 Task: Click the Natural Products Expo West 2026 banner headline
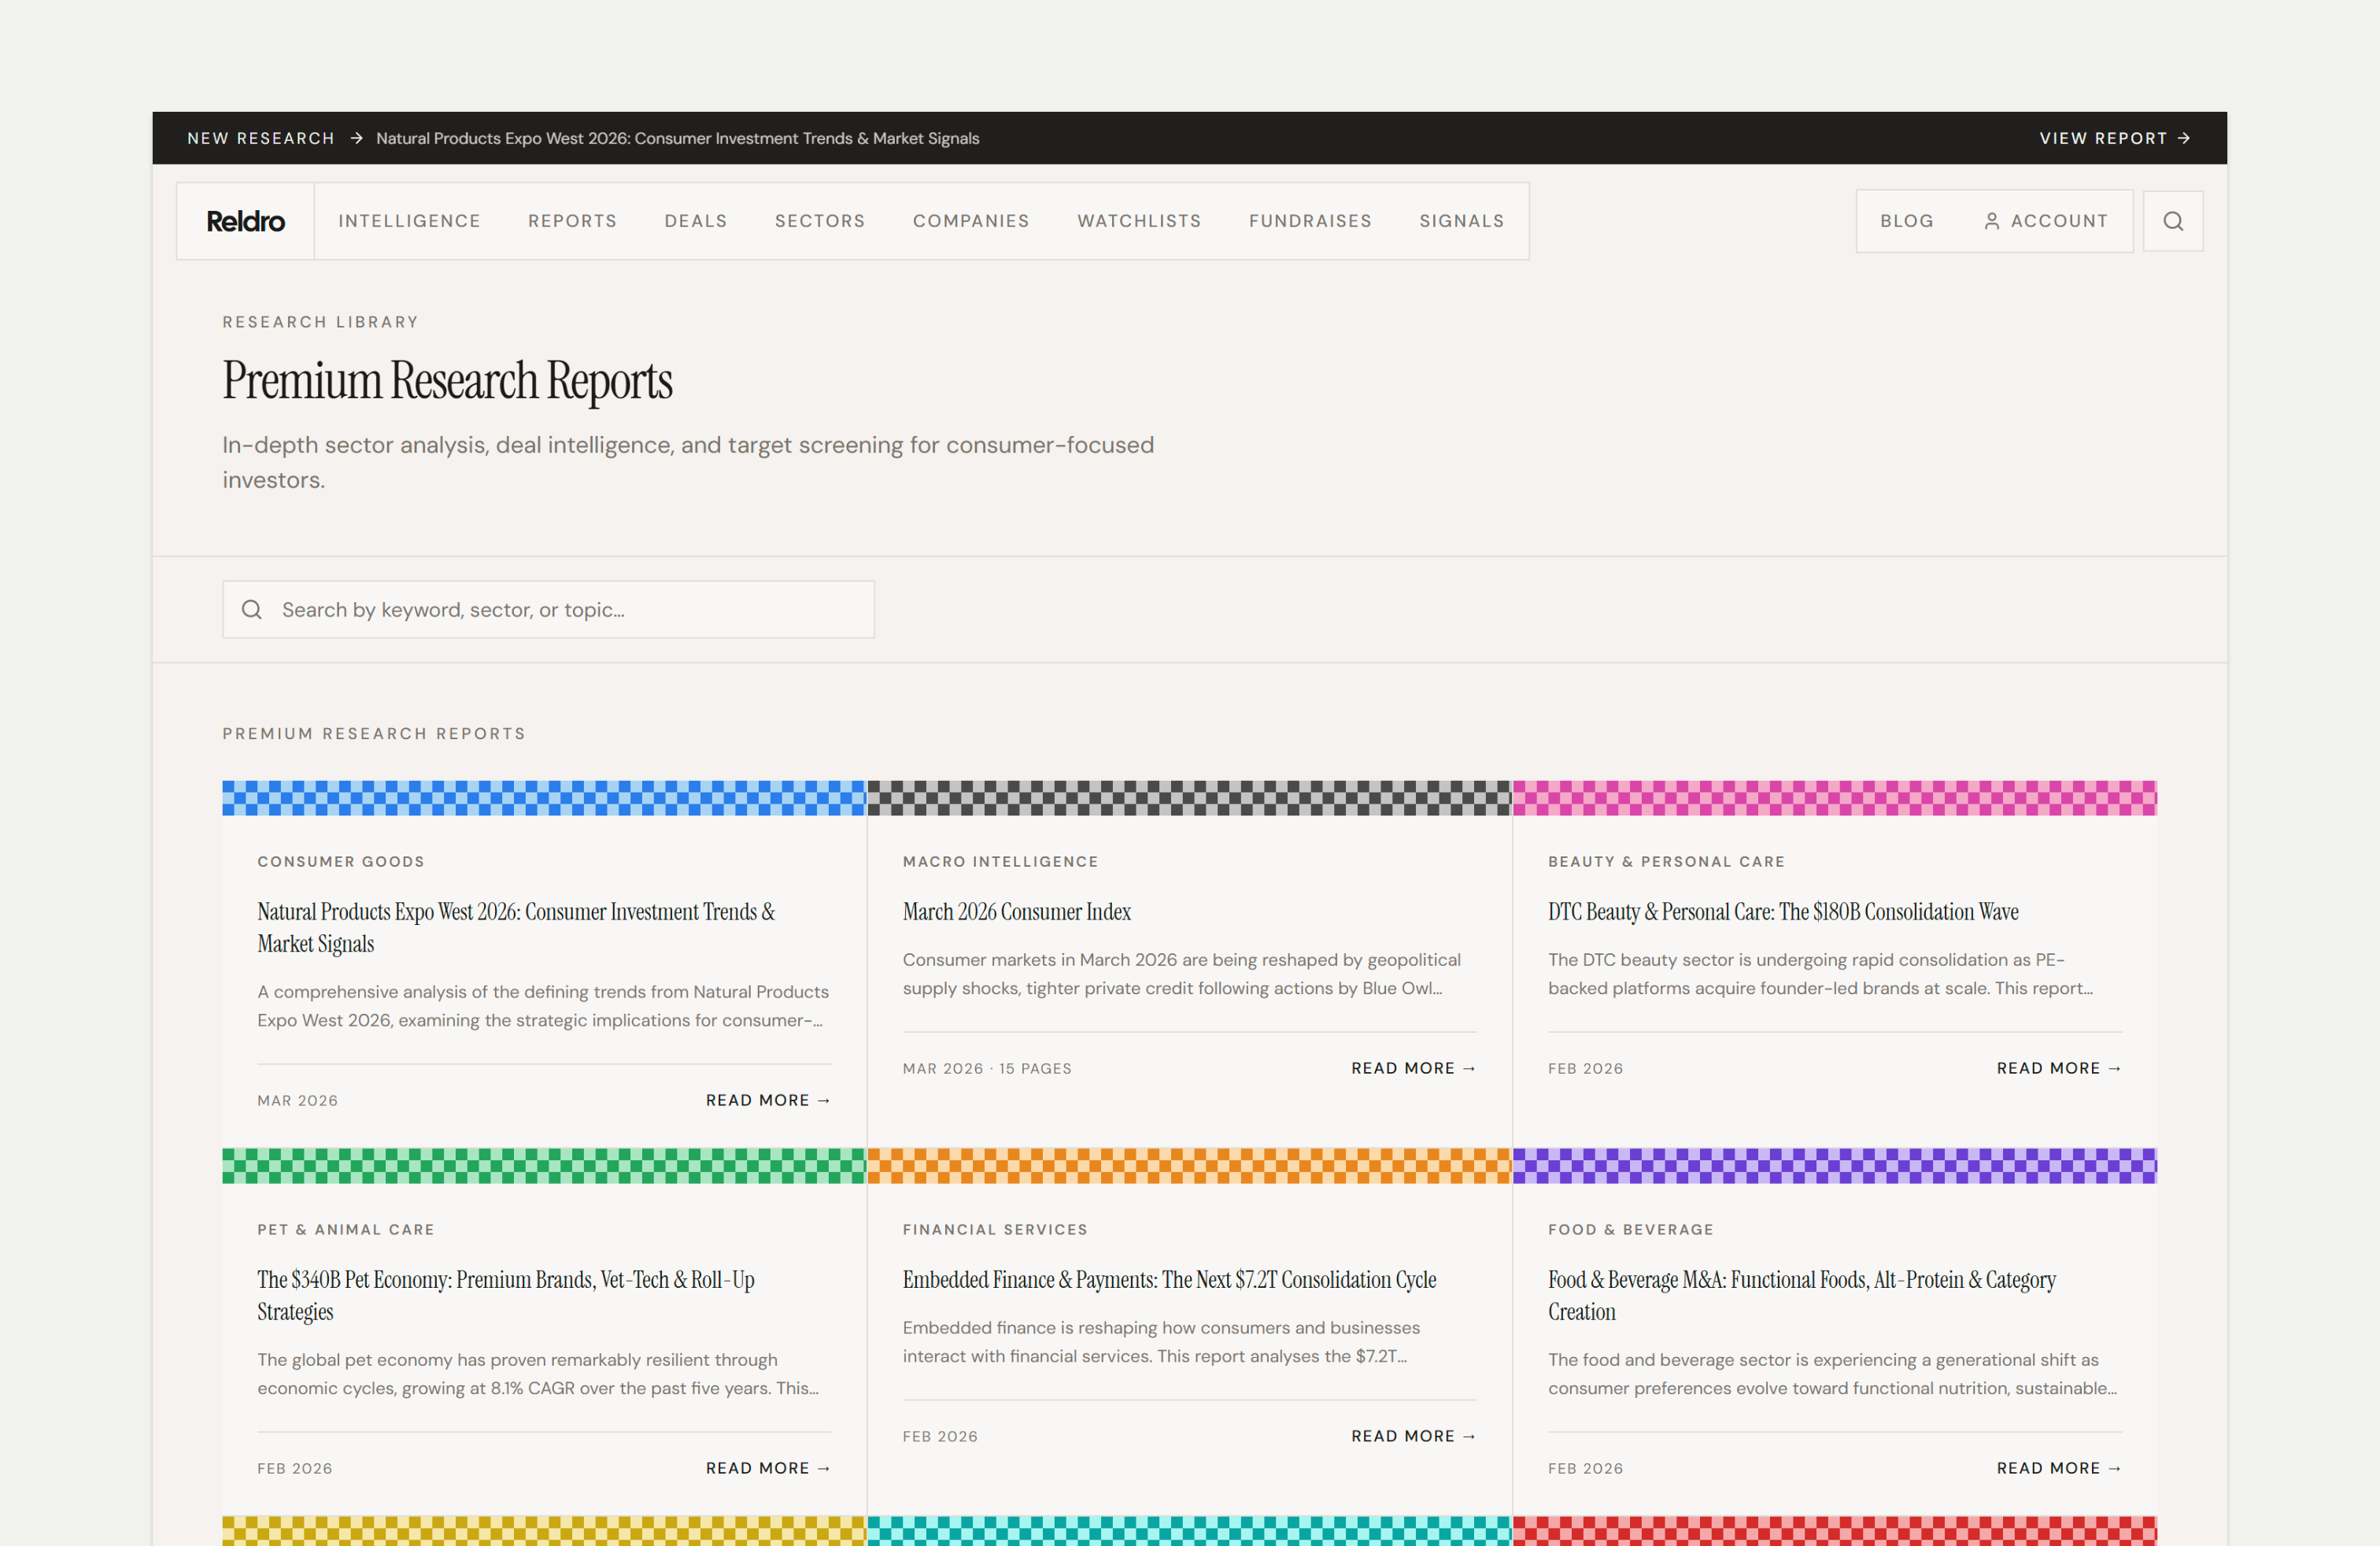point(678,138)
